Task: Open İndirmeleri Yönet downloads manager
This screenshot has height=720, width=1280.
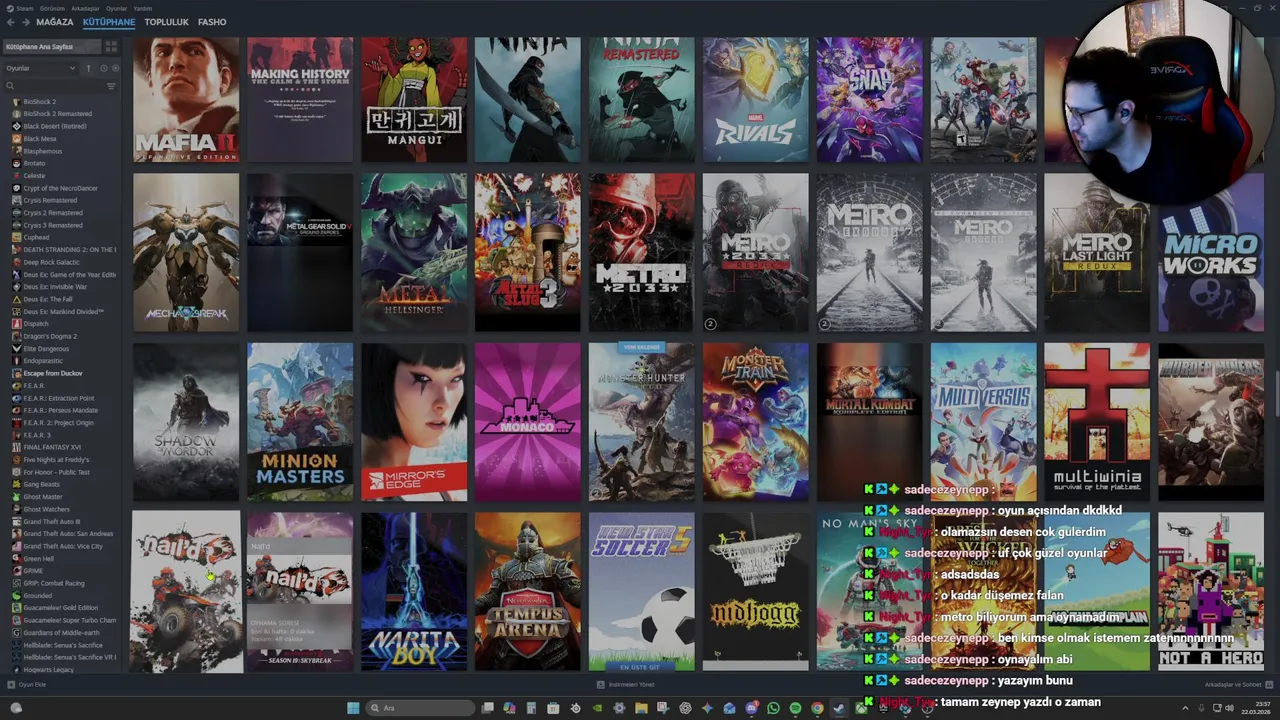Action: [625, 684]
